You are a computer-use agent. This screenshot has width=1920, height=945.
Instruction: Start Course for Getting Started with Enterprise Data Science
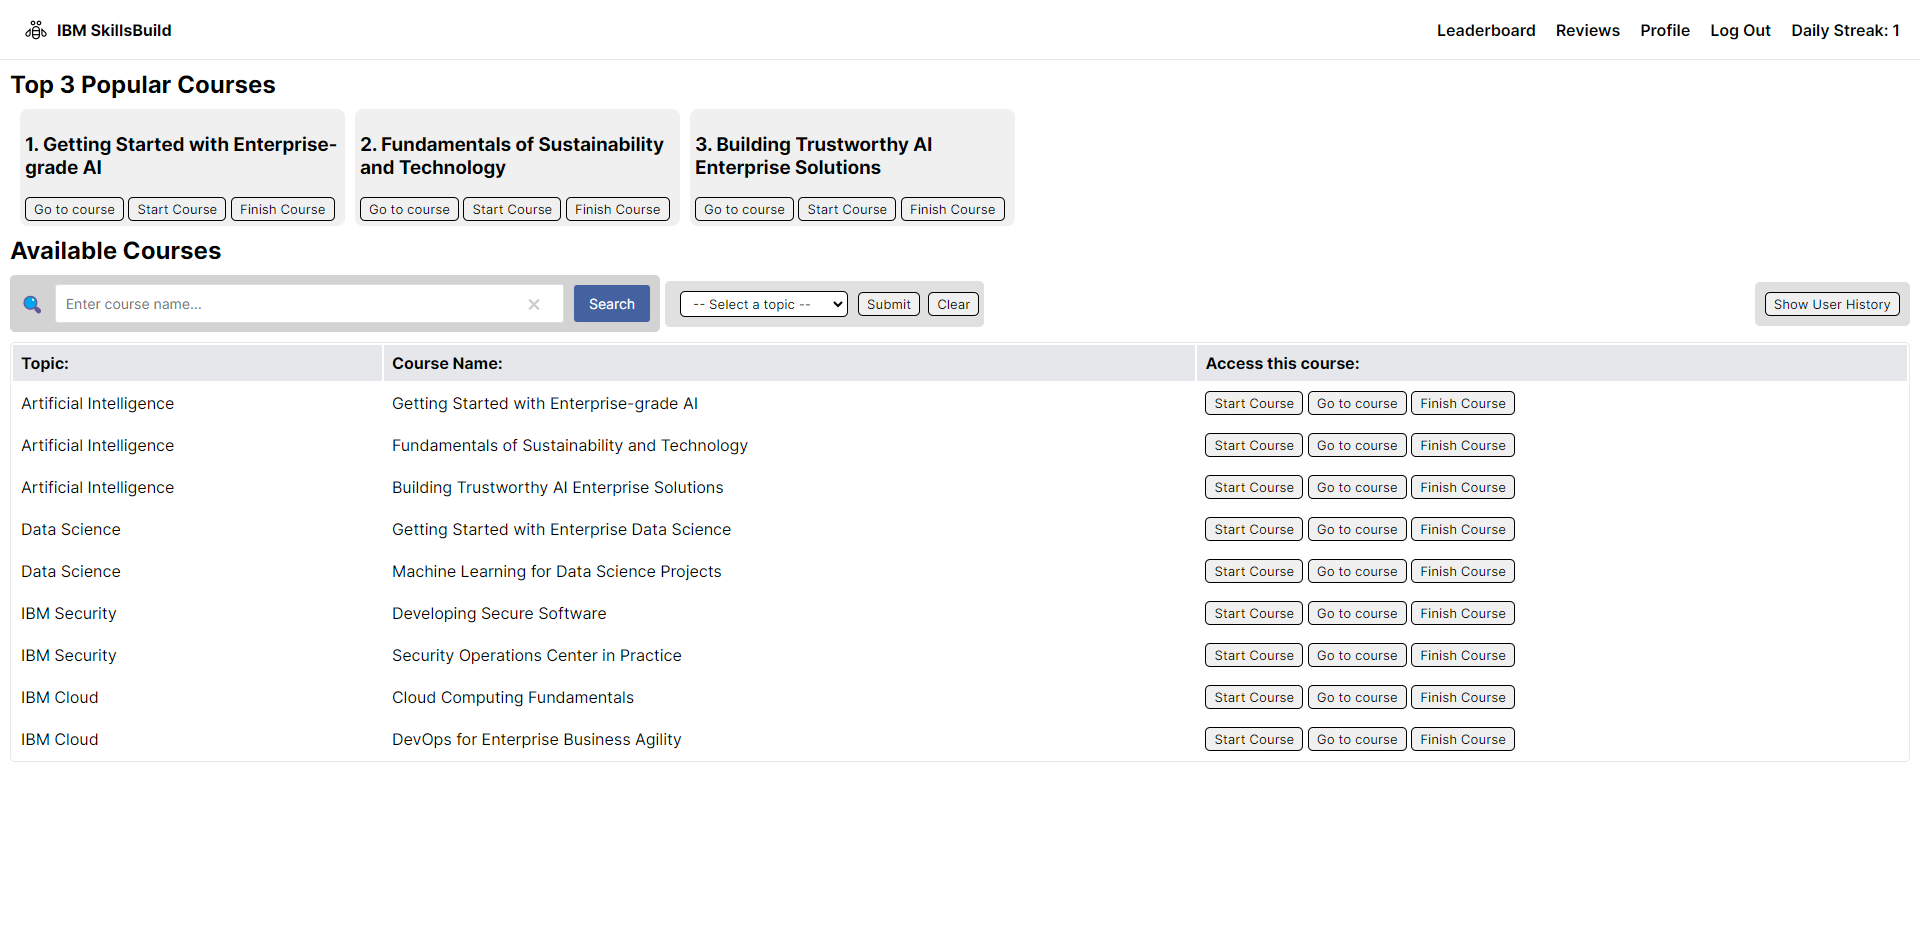[x=1254, y=529]
